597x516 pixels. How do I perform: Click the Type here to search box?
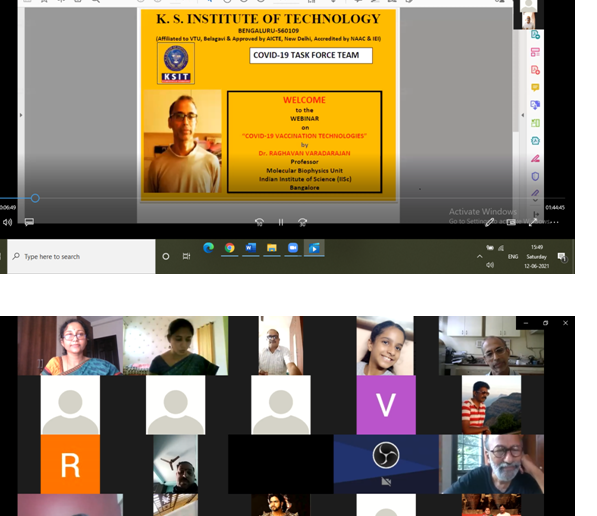click(81, 256)
